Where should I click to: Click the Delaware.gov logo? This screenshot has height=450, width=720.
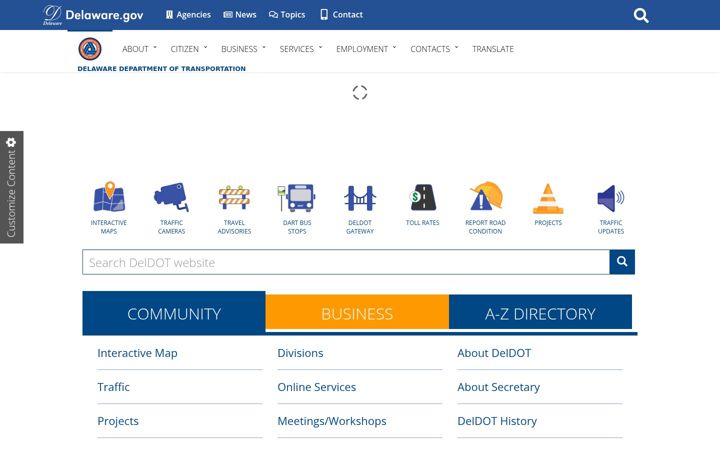[93, 15]
